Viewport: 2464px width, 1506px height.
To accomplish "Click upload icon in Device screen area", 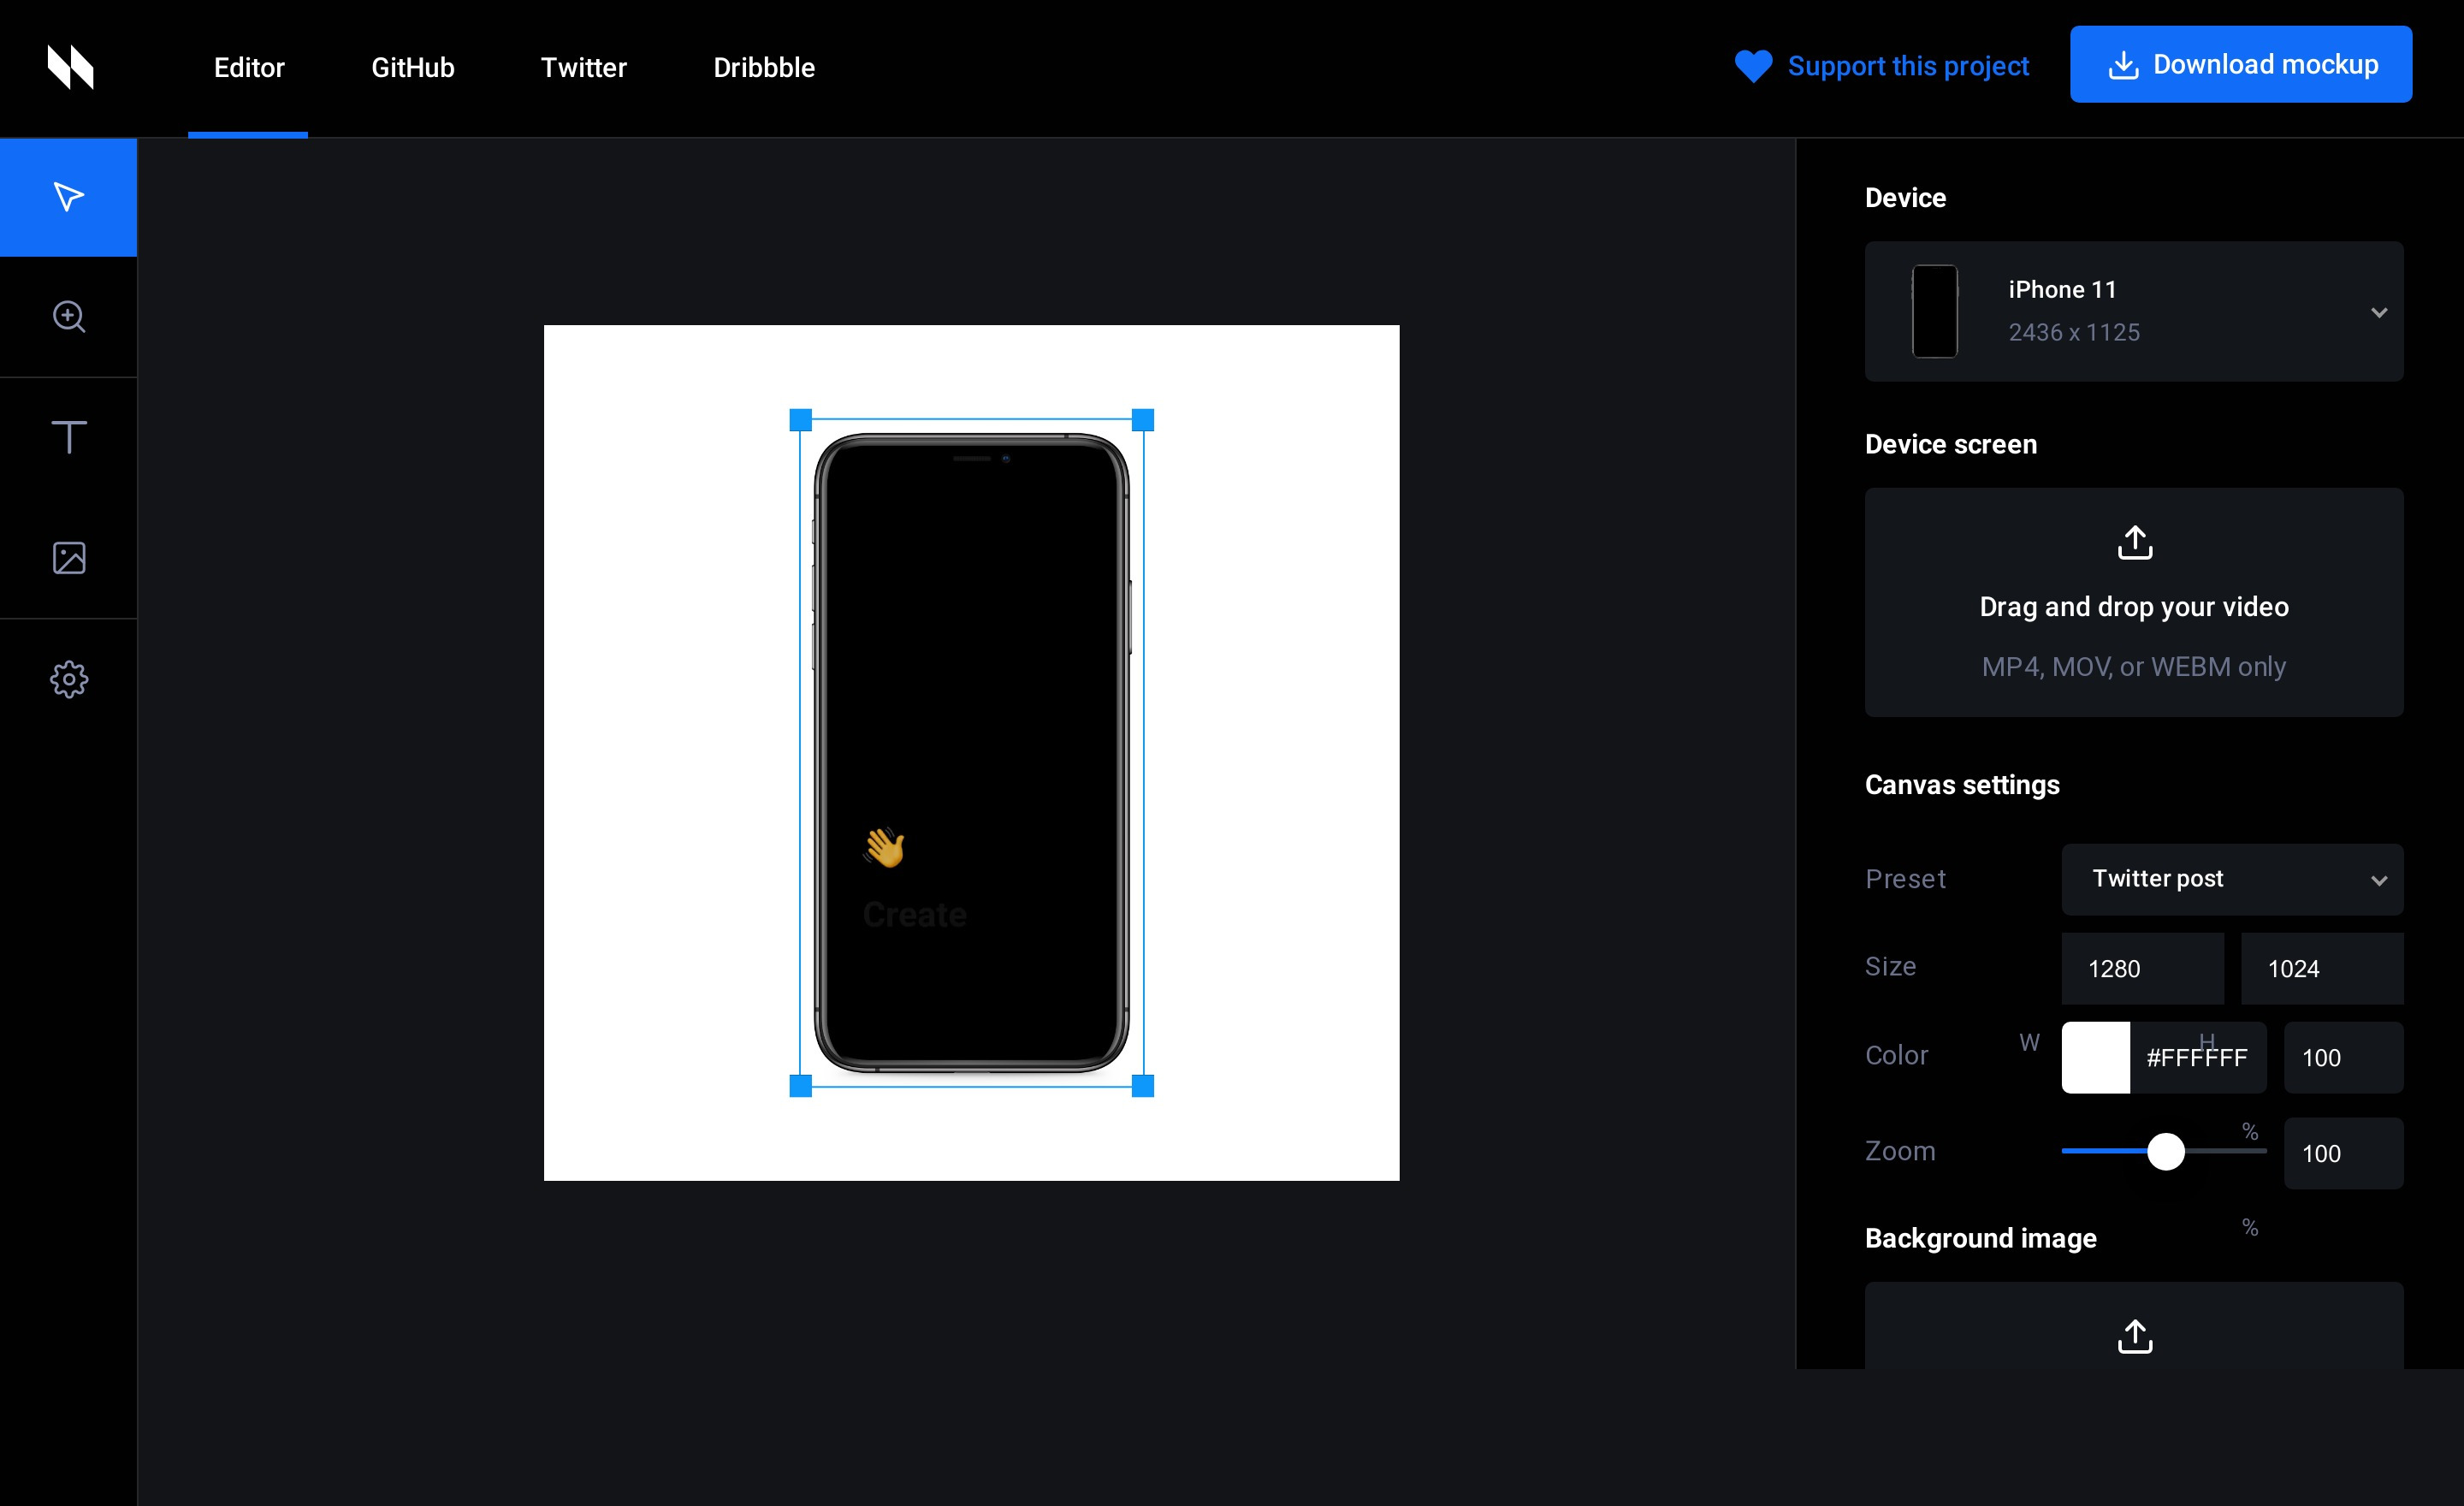I will (2134, 543).
